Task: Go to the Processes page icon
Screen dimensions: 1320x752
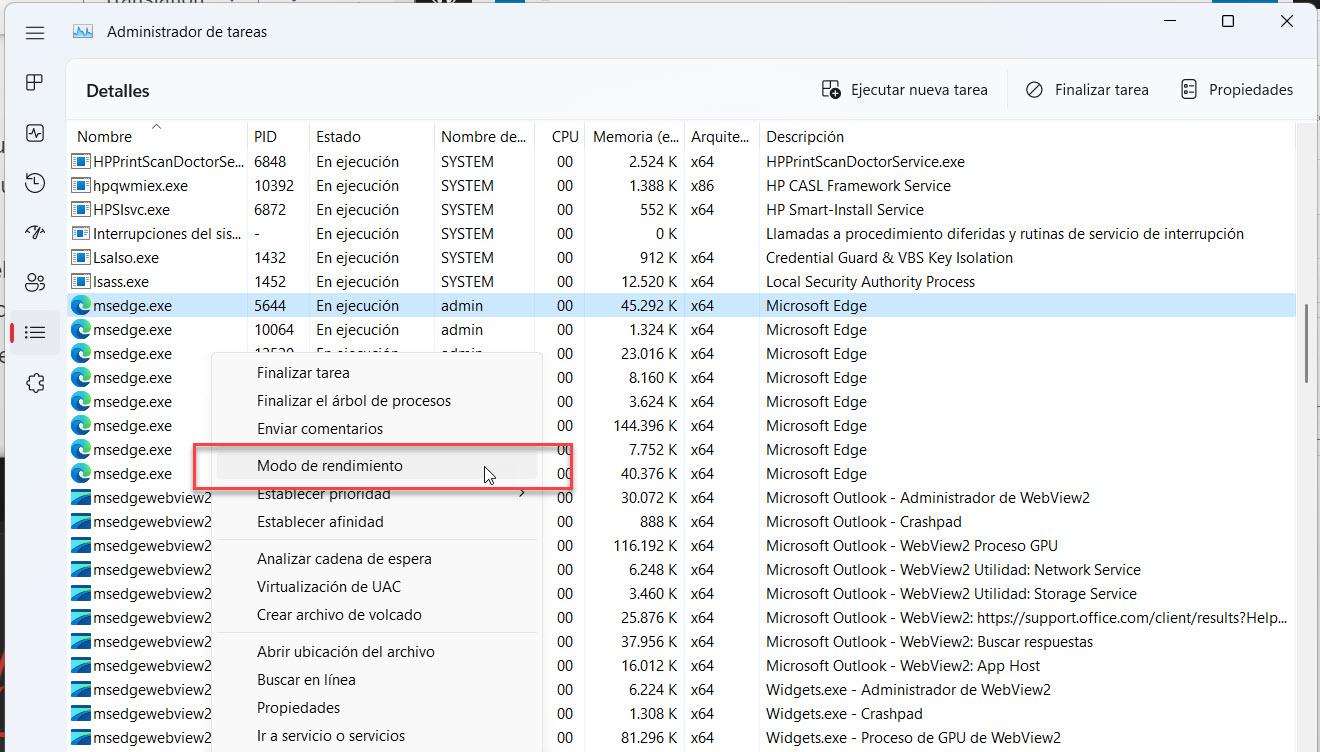Action: tap(35, 83)
